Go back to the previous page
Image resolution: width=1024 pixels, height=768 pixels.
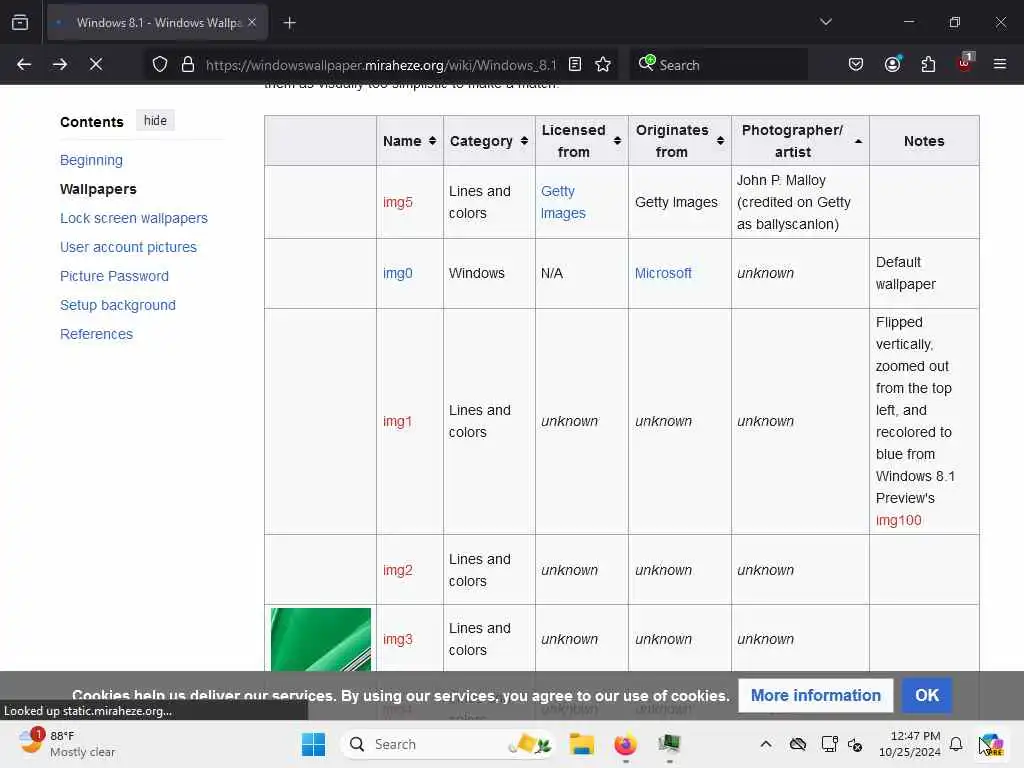click(x=24, y=64)
